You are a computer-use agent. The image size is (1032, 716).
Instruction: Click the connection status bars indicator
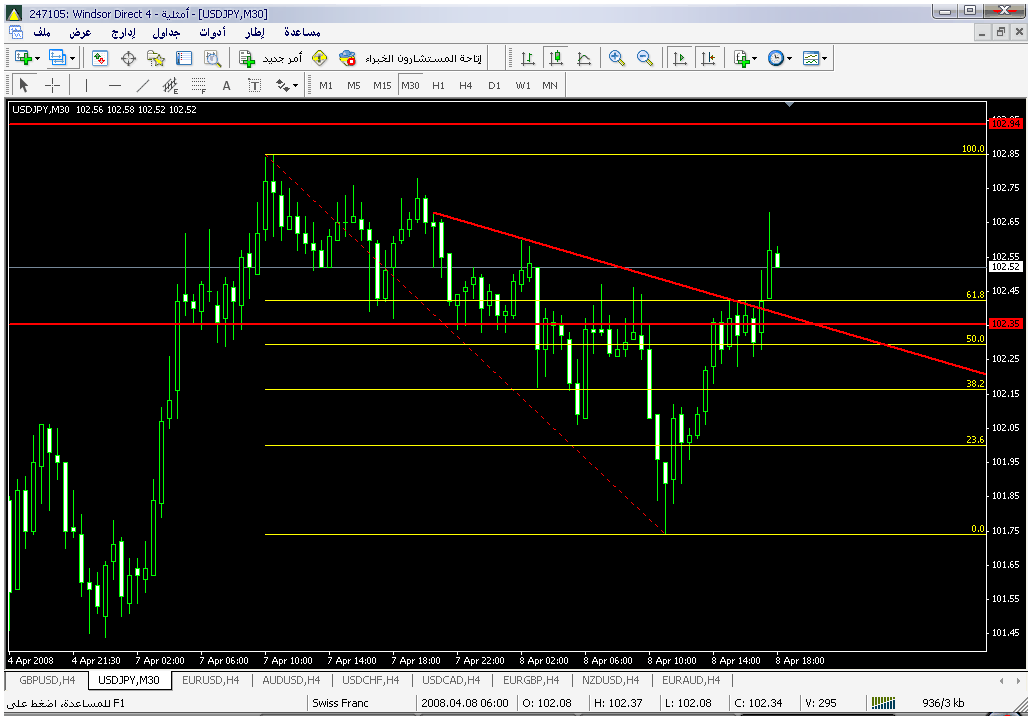tap(884, 703)
